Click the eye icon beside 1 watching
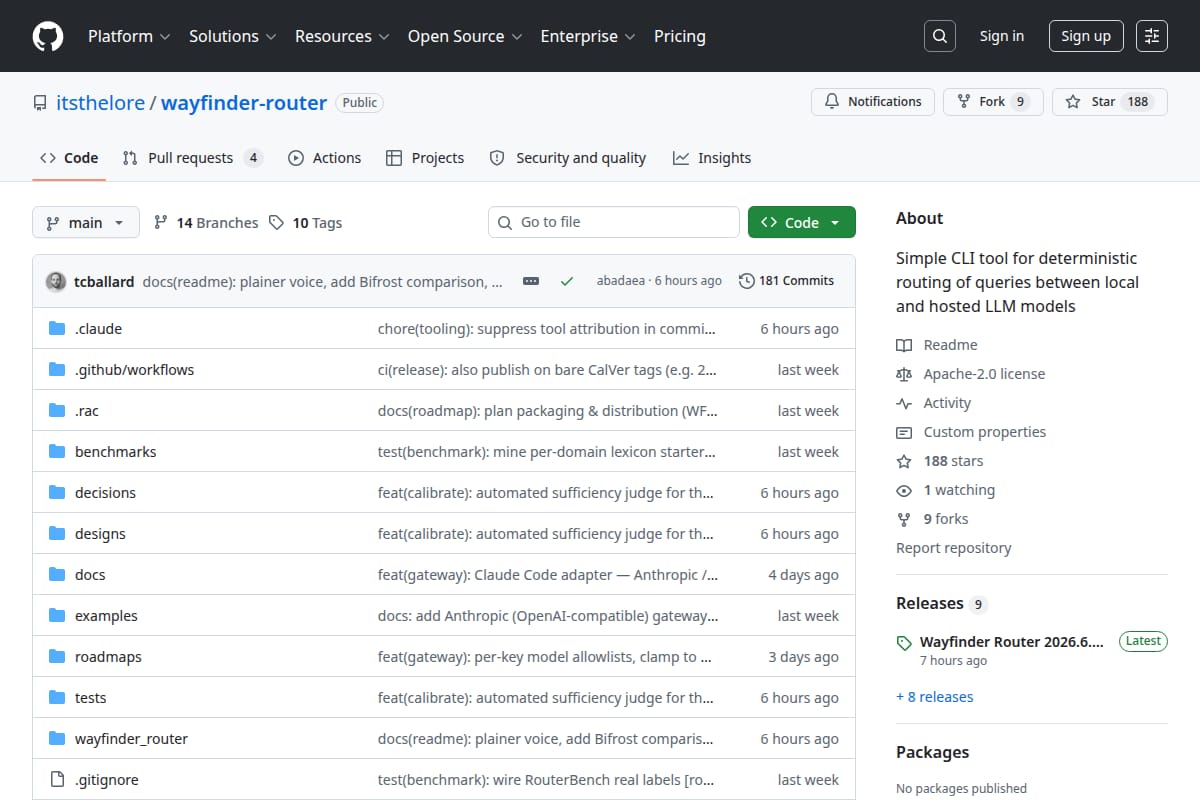Image resolution: width=1200 pixels, height=800 pixels. click(x=904, y=490)
